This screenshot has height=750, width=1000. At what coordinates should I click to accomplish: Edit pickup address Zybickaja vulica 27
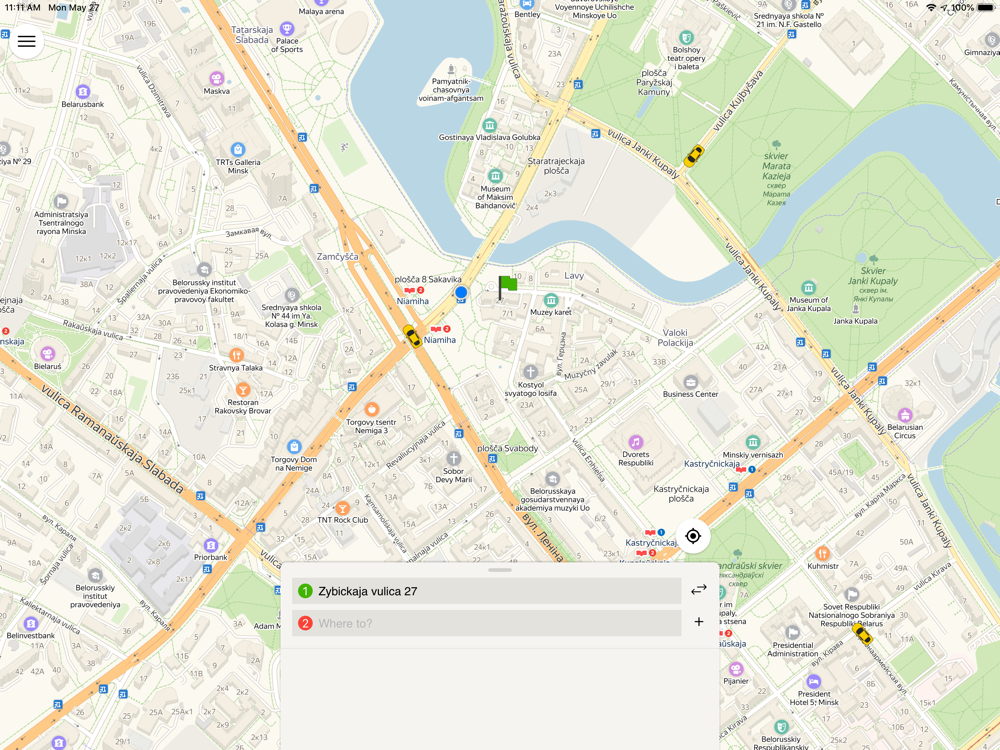[487, 591]
